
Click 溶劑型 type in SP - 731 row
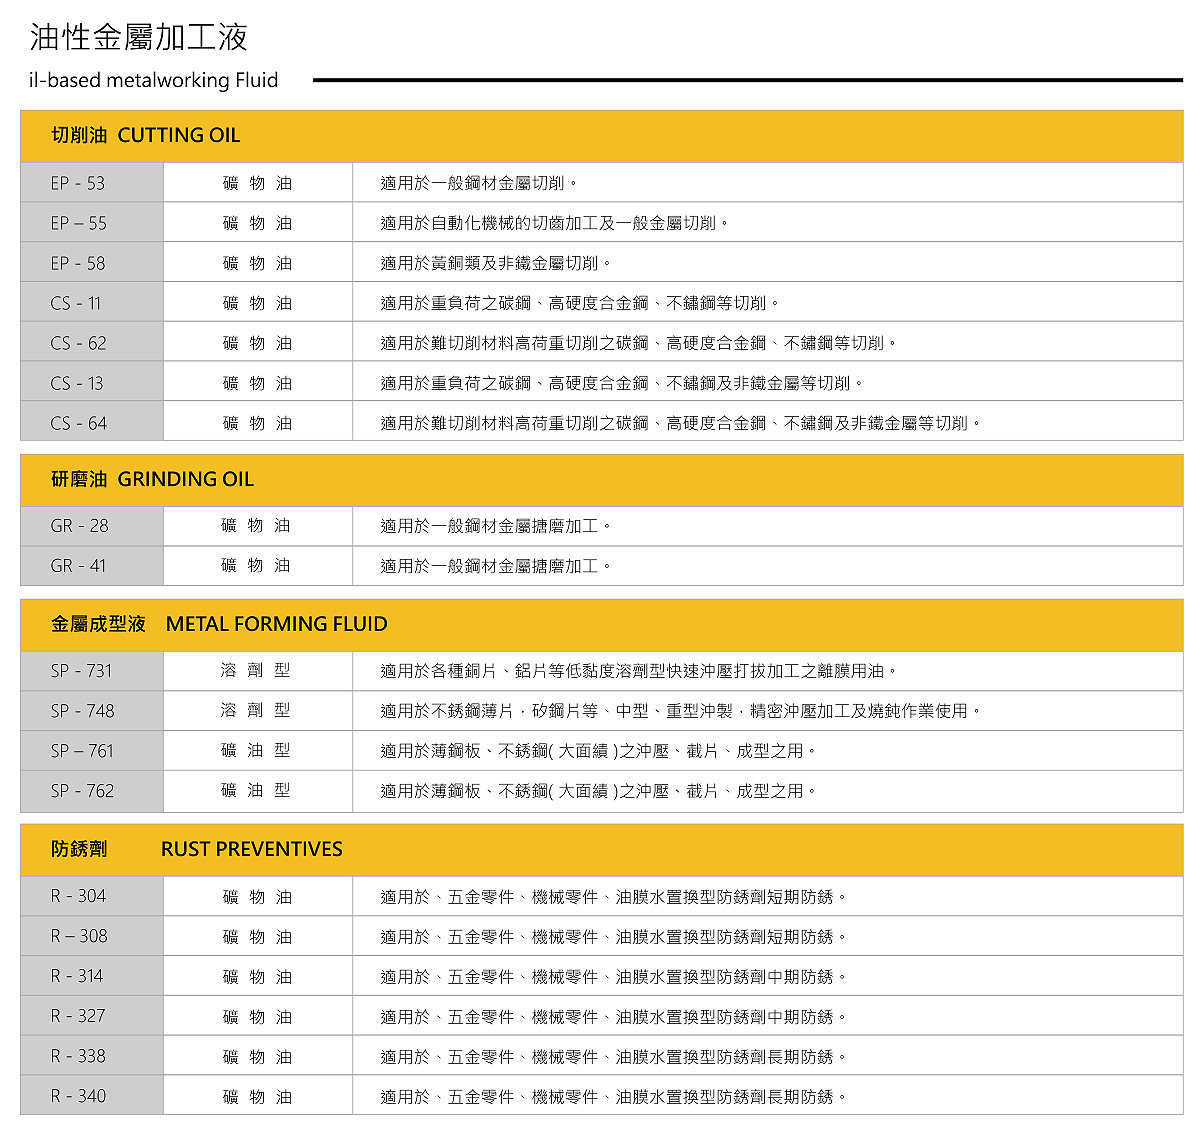256,670
